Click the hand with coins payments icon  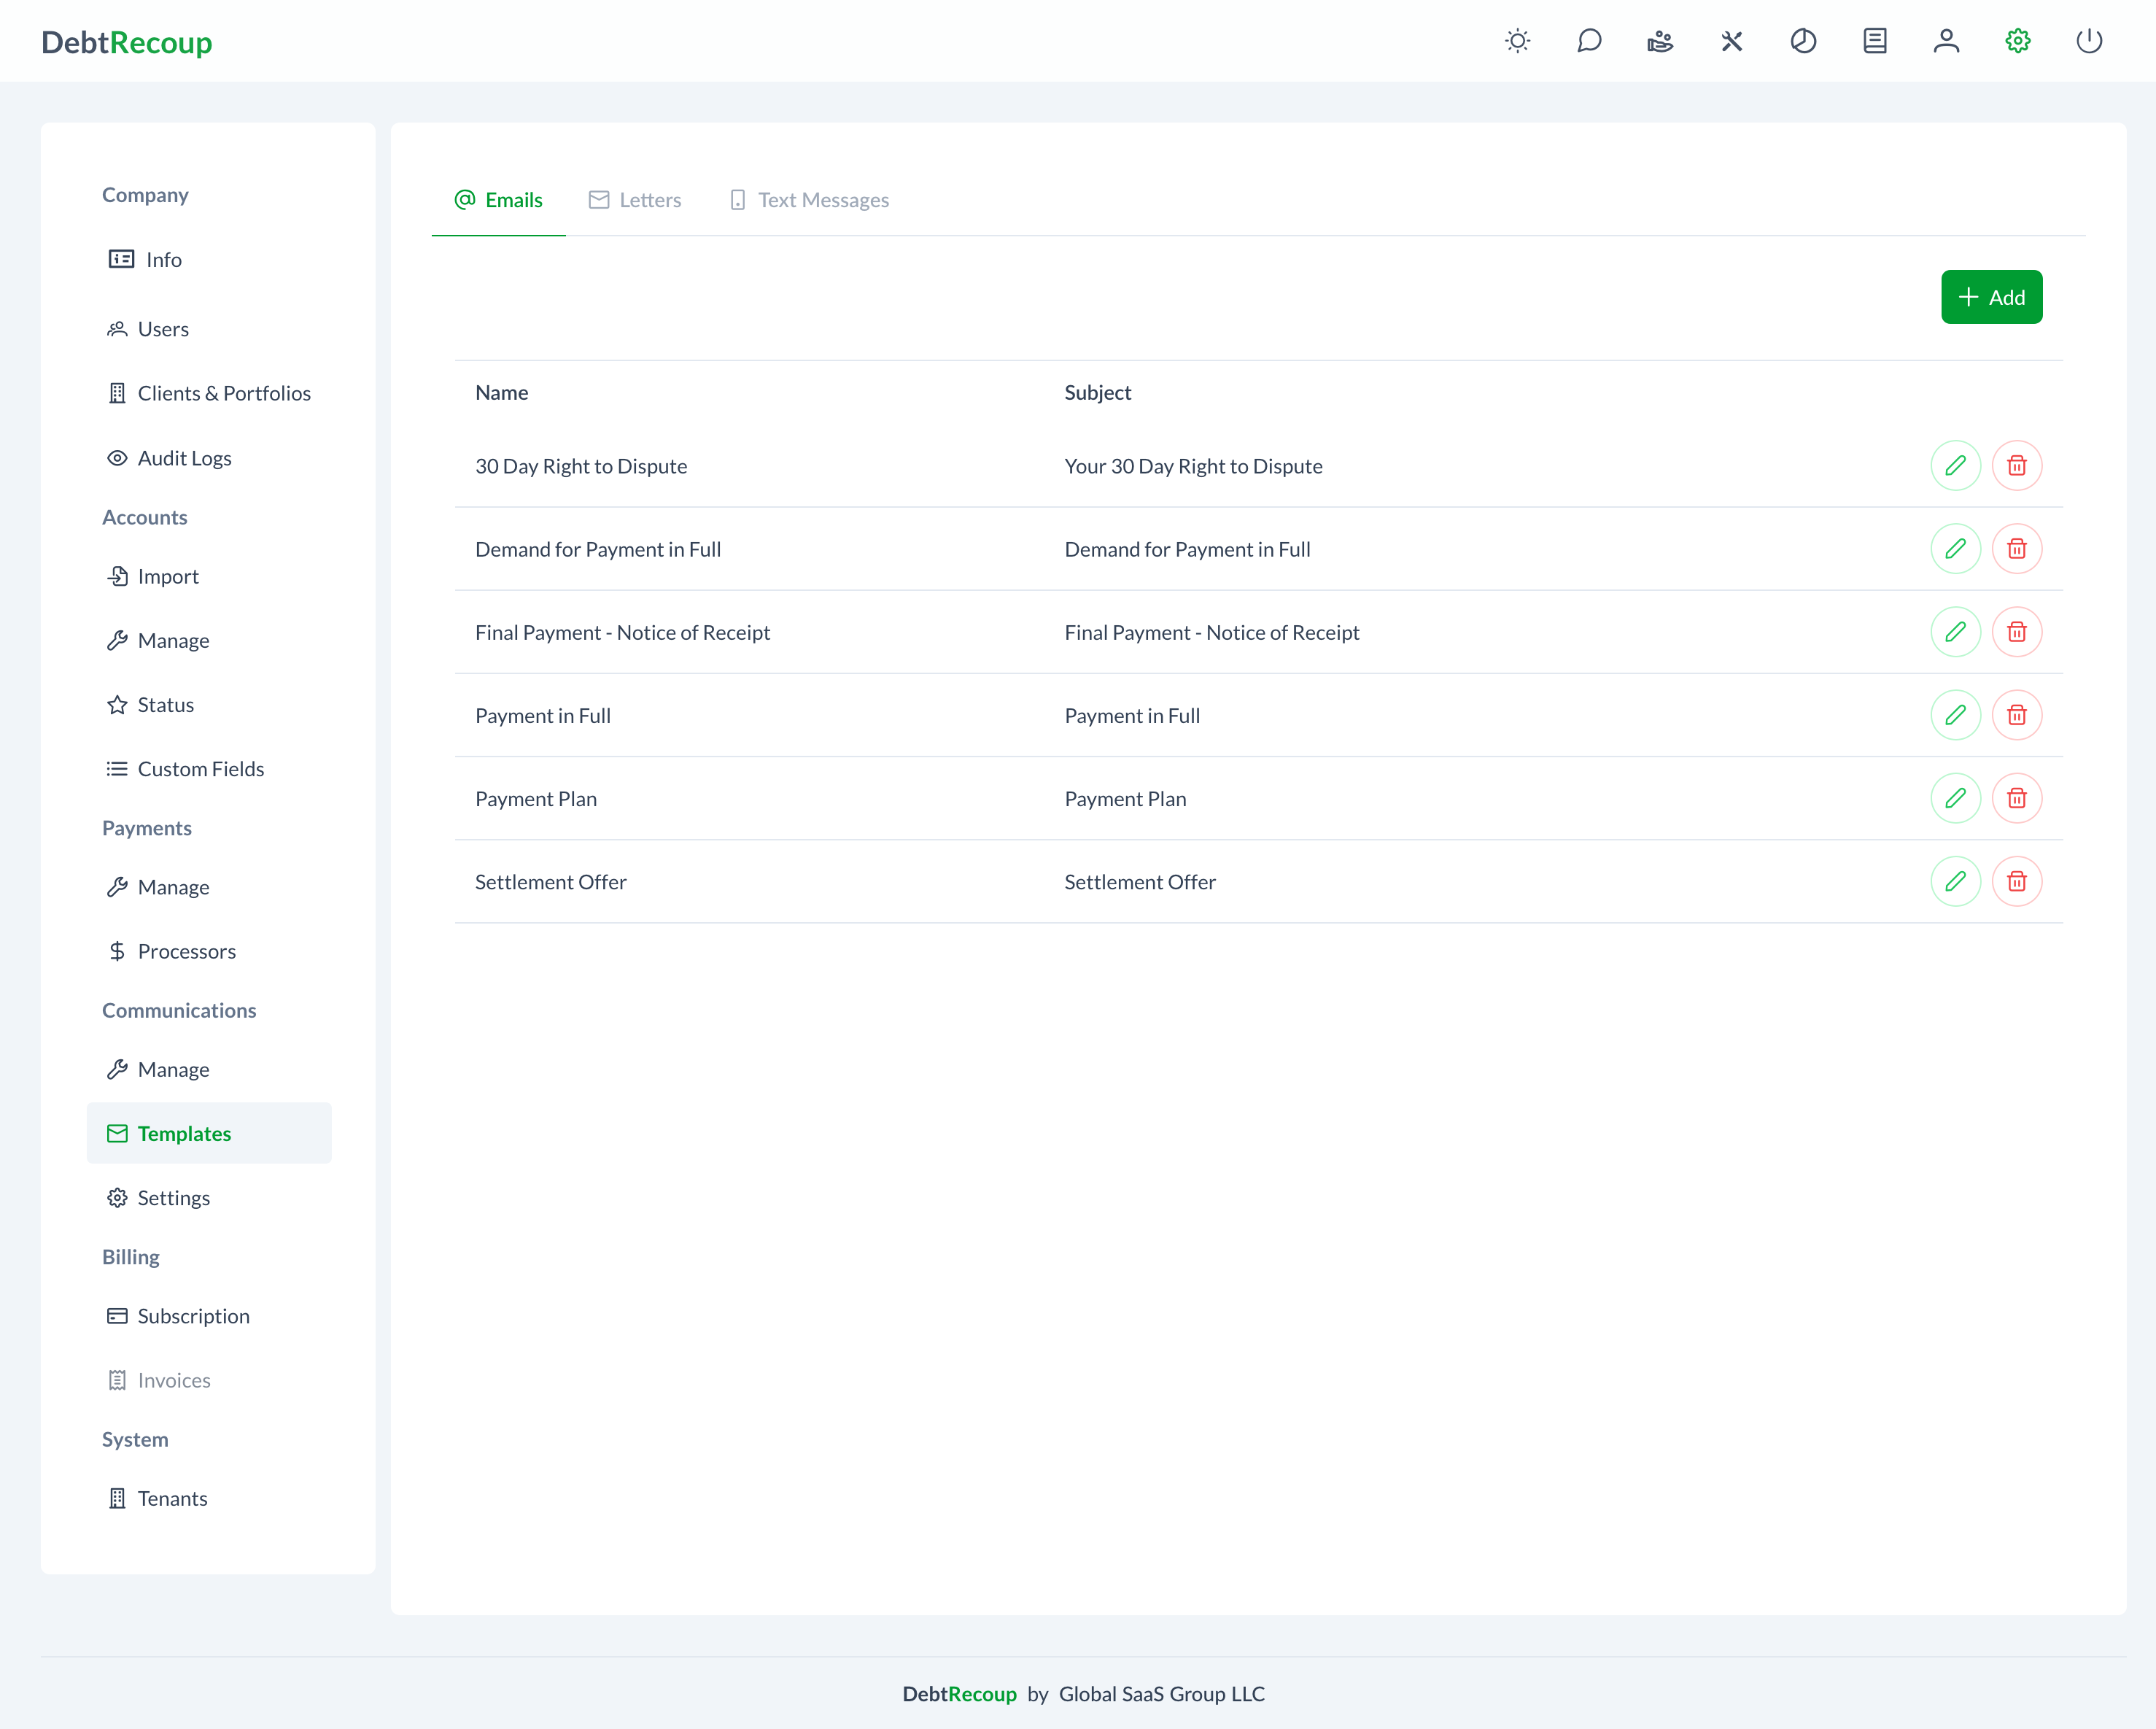tap(1660, 41)
